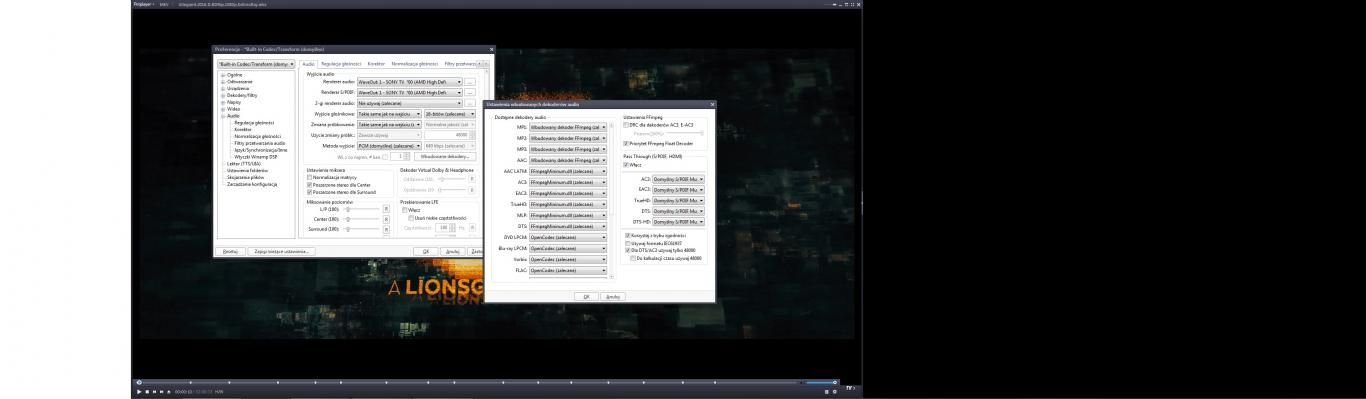Open the Zmiana próbkowania dropdown
The image size is (1366, 399).
click(389, 124)
